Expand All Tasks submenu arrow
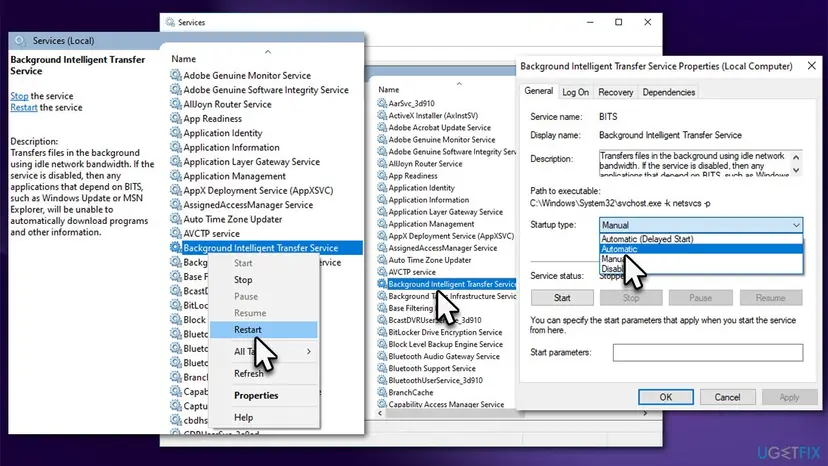The height and width of the screenshot is (466, 828). click(308, 351)
